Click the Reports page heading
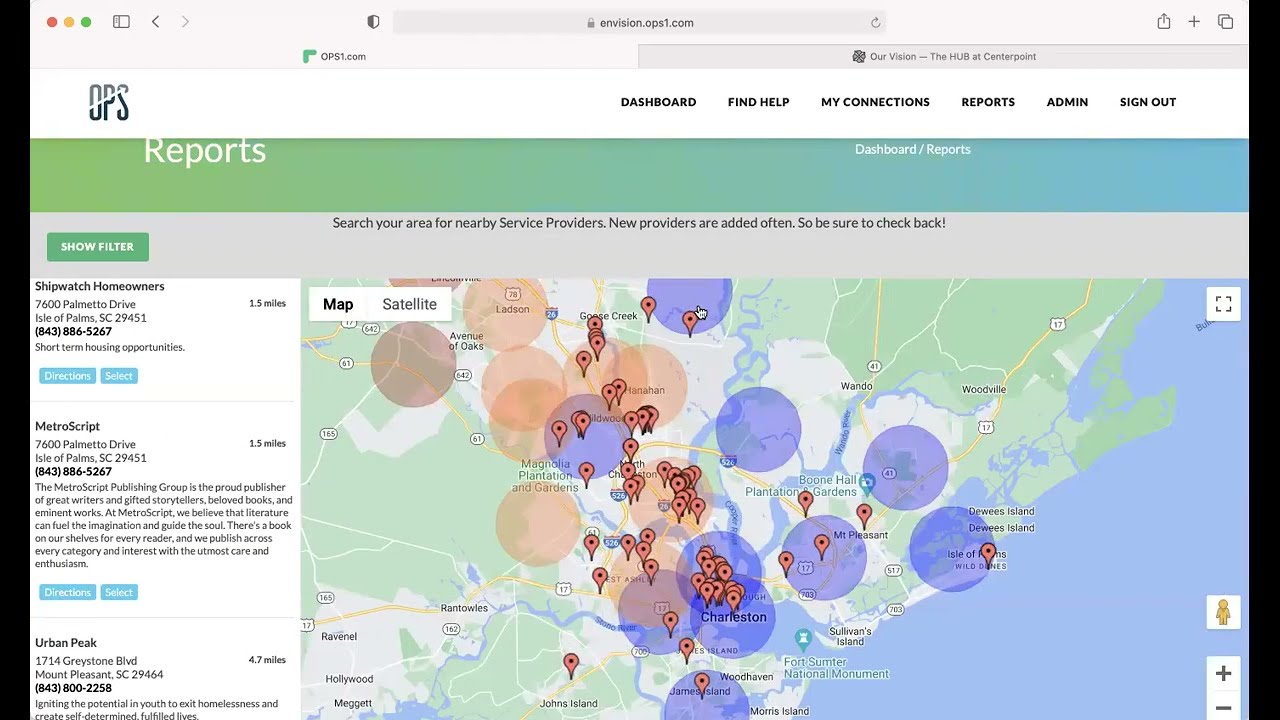Viewport: 1280px width, 720px height. tap(204, 150)
